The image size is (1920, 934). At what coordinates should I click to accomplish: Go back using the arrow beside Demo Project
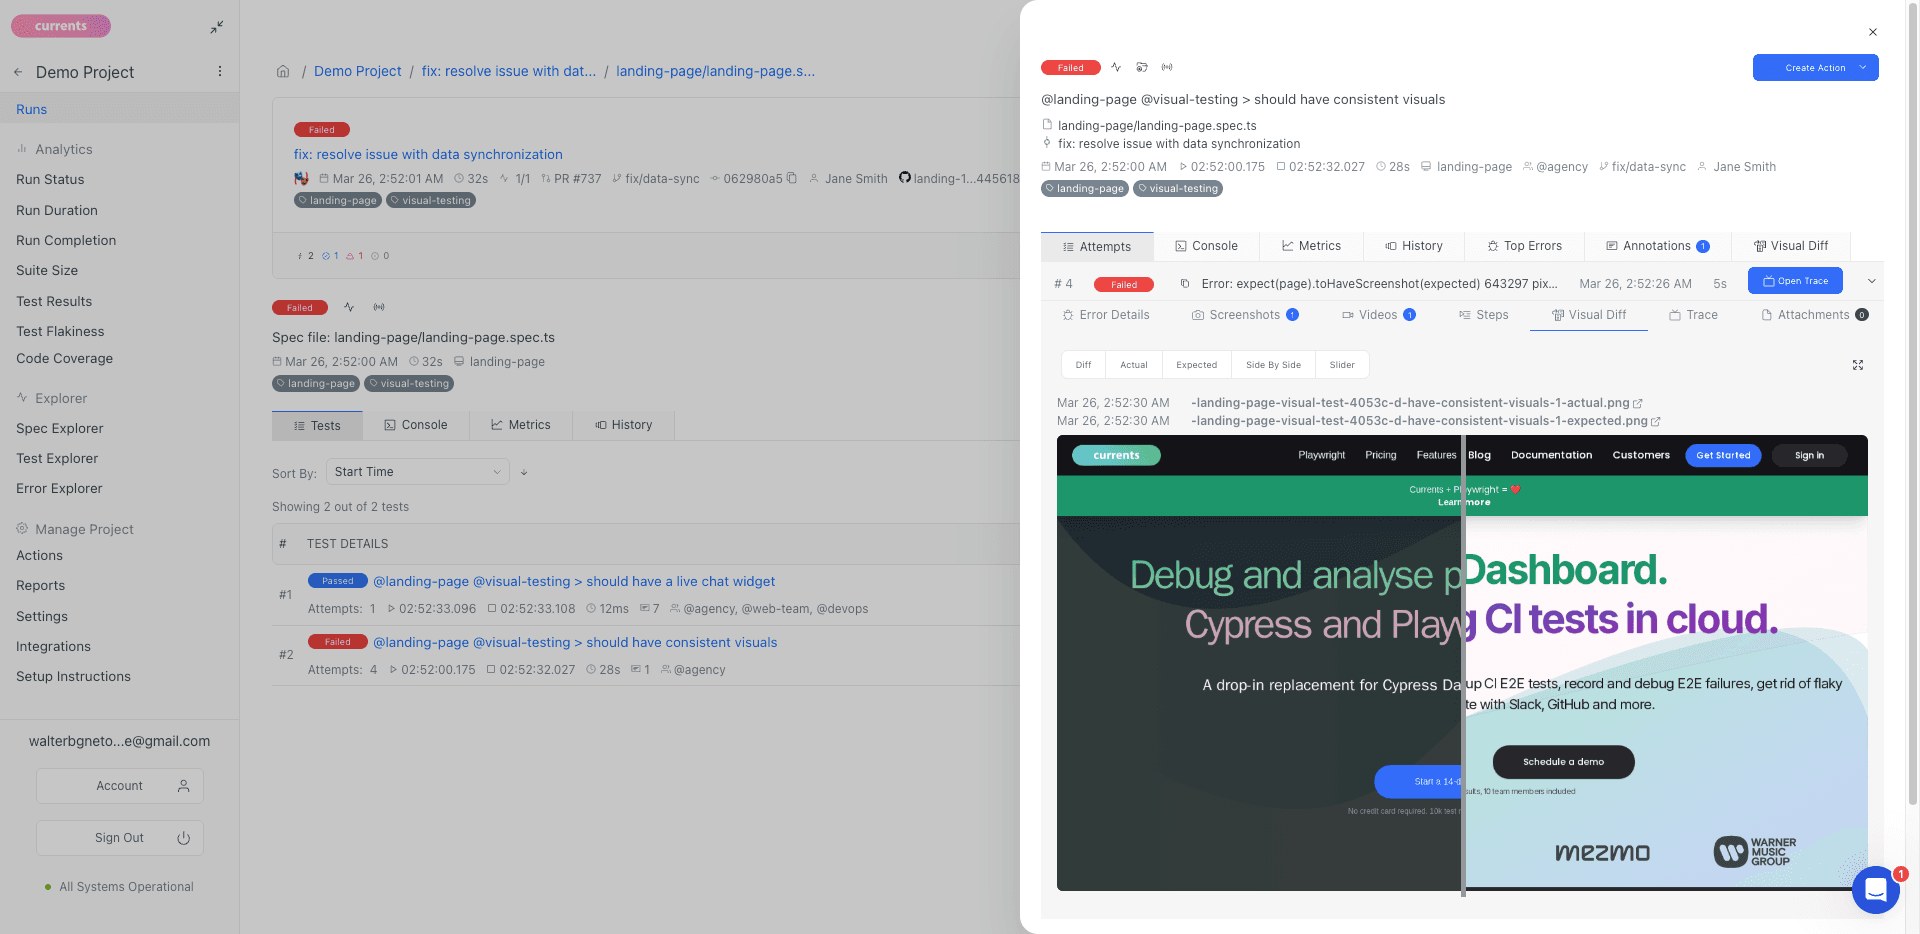pos(18,72)
